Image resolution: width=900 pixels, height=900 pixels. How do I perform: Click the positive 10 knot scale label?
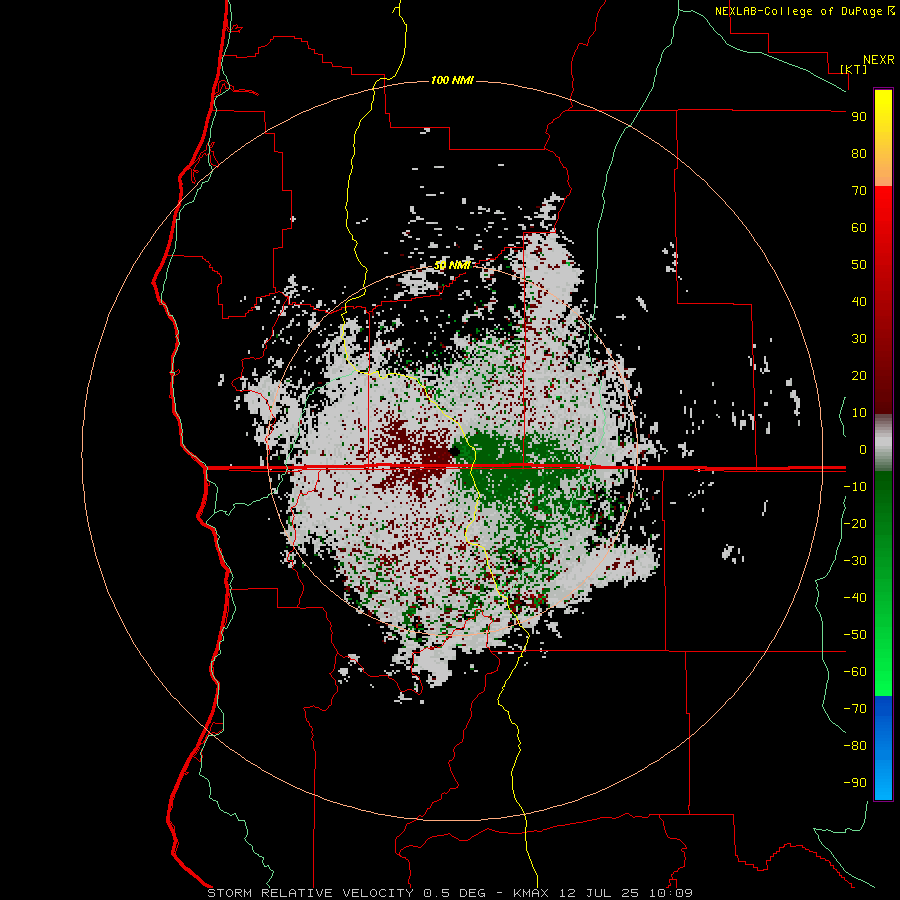pos(859,413)
